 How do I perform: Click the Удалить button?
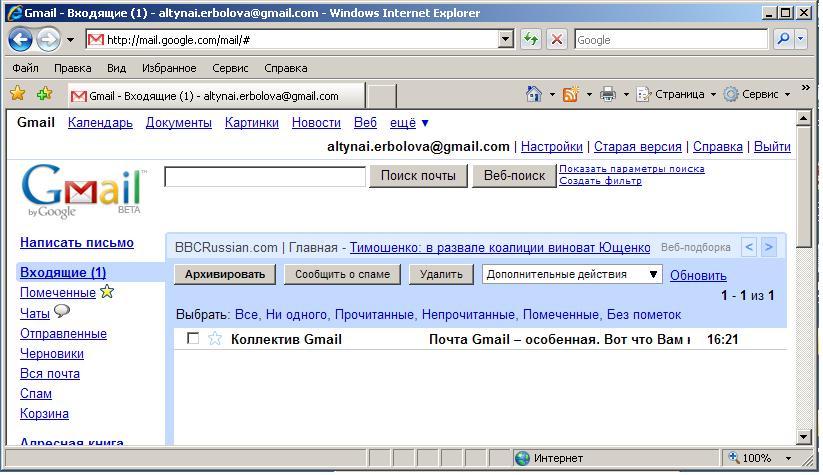coord(441,275)
